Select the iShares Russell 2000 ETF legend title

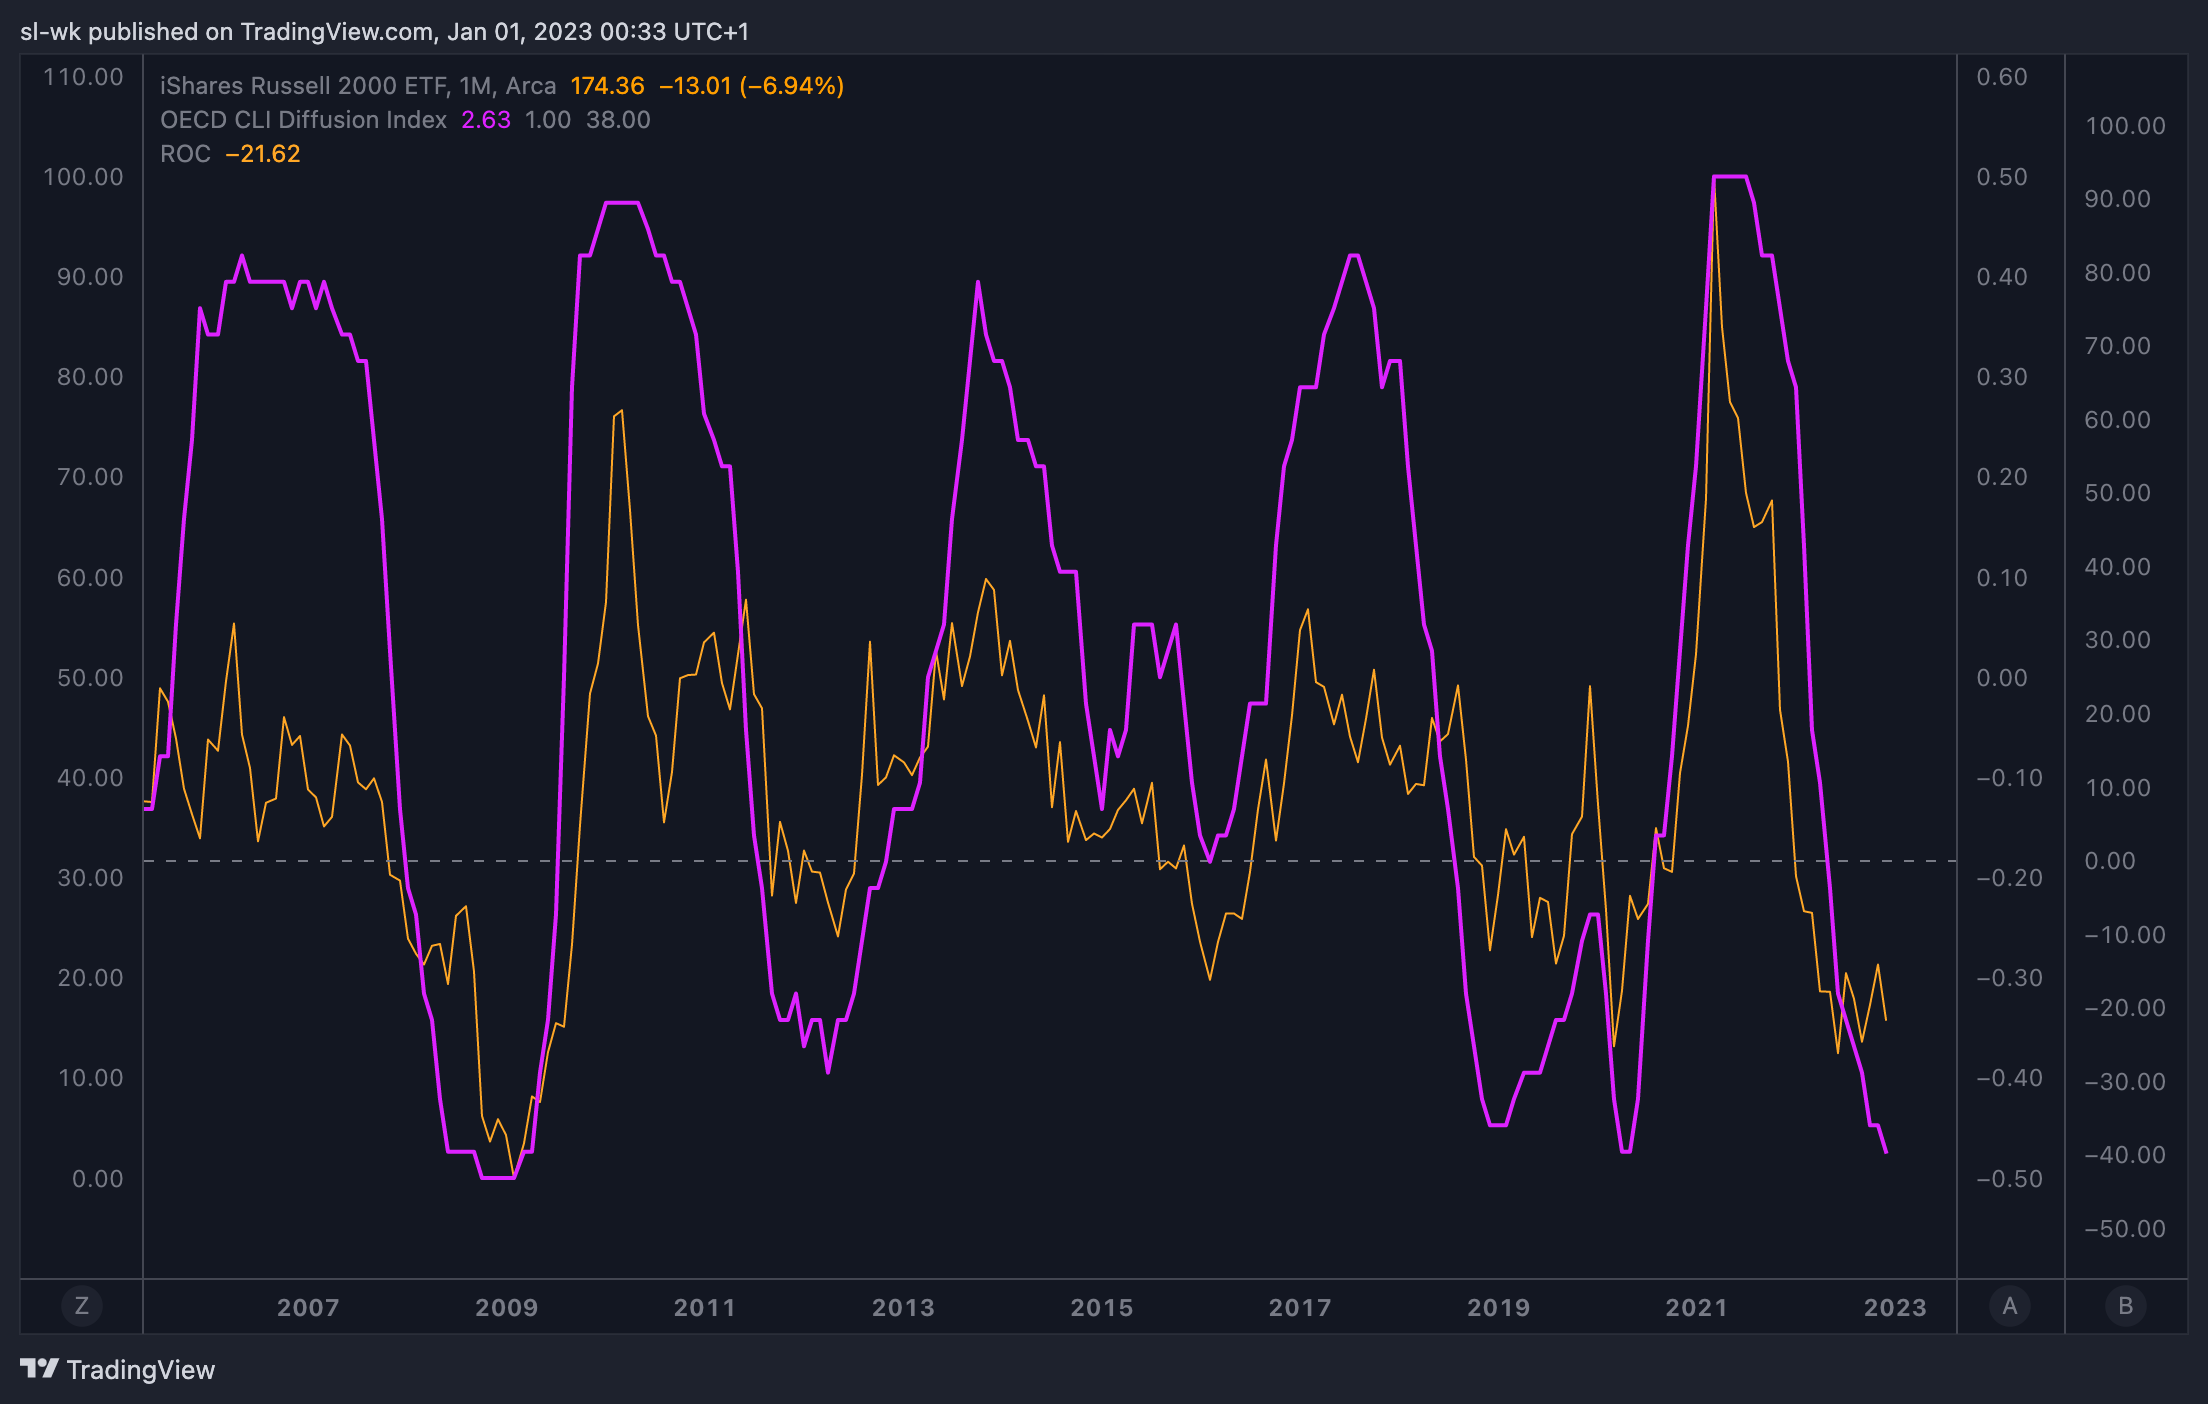coord(358,86)
